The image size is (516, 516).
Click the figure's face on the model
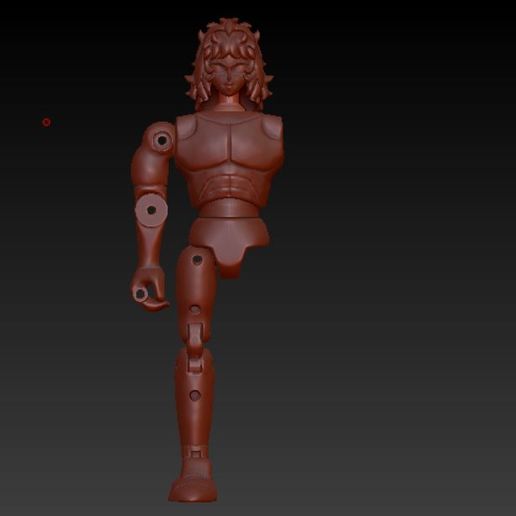(228, 76)
